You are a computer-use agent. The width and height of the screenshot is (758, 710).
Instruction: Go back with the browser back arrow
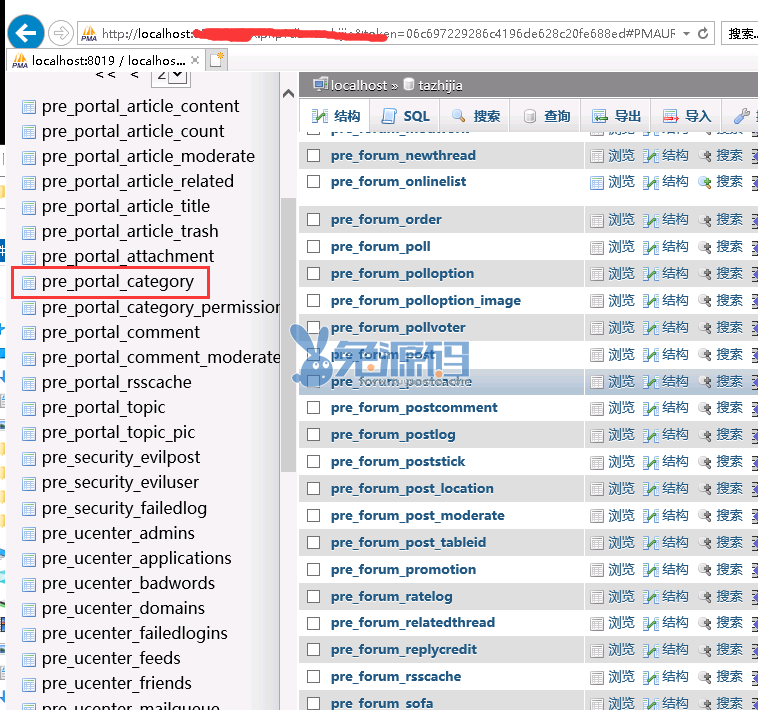(26, 33)
